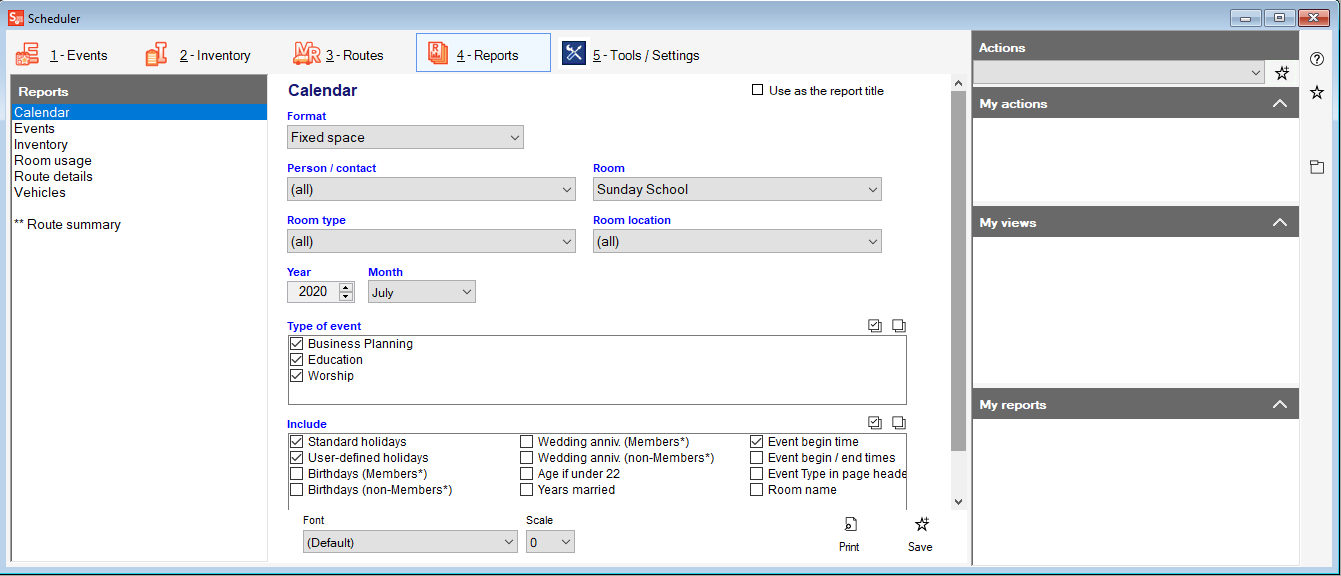Switch to the Inventory tab
Screen dimensions: 1341x576
click(x=197, y=55)
